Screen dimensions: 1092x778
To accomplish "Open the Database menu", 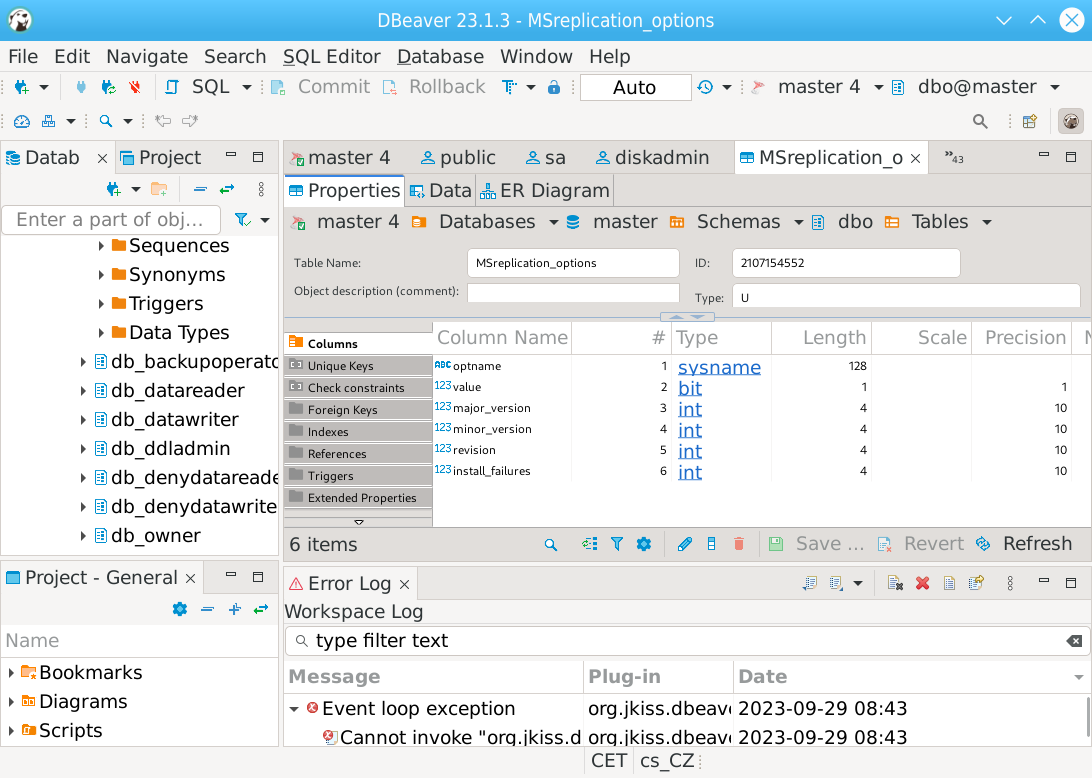I will (440, 56).
